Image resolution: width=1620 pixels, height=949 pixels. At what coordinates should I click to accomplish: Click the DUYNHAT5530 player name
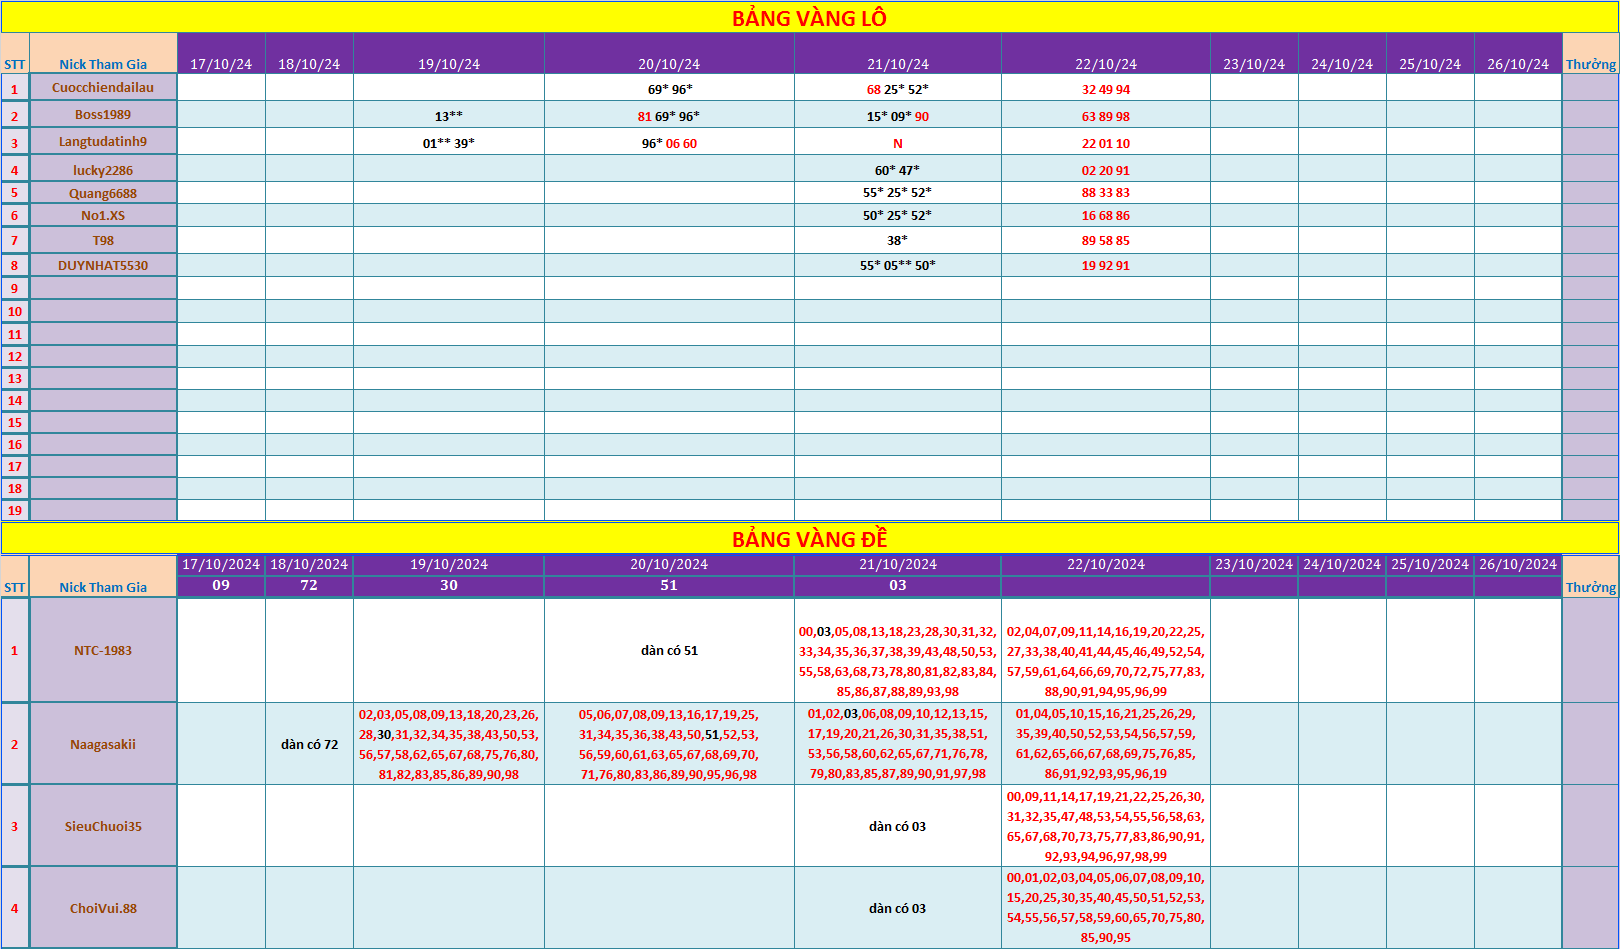tap(103, 266)
